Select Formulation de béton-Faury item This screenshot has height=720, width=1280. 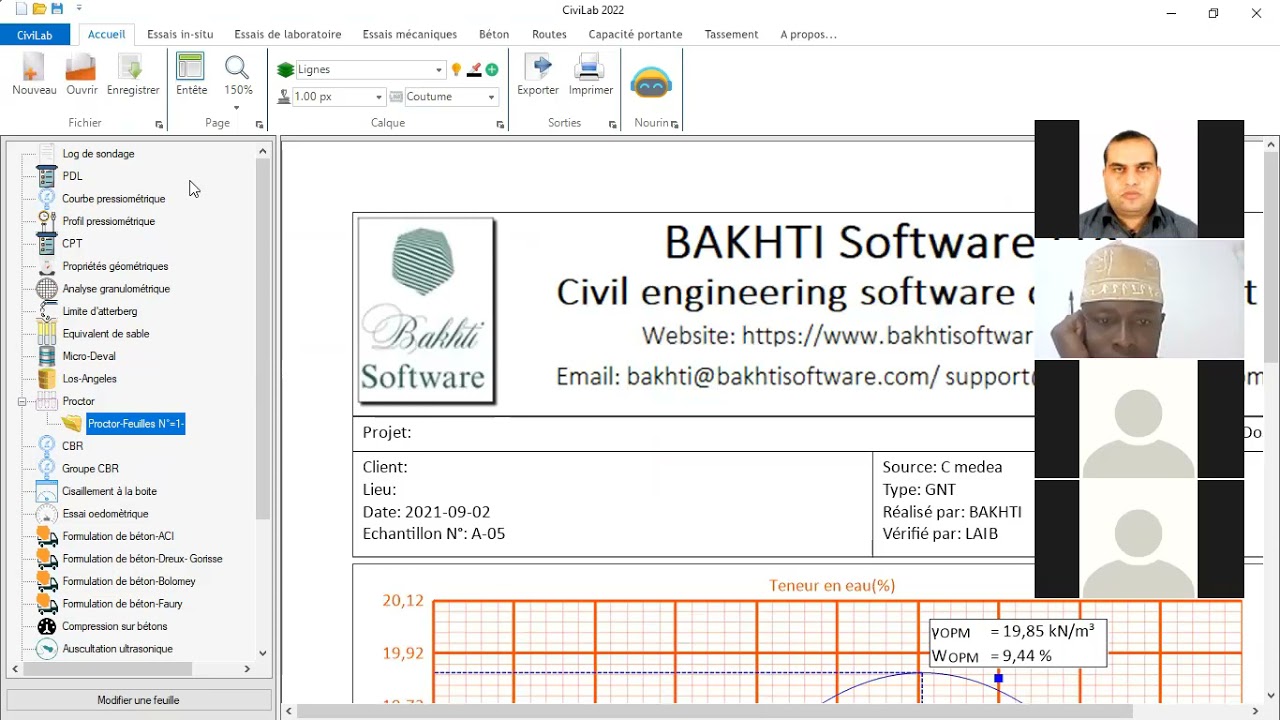click(123, 604)
